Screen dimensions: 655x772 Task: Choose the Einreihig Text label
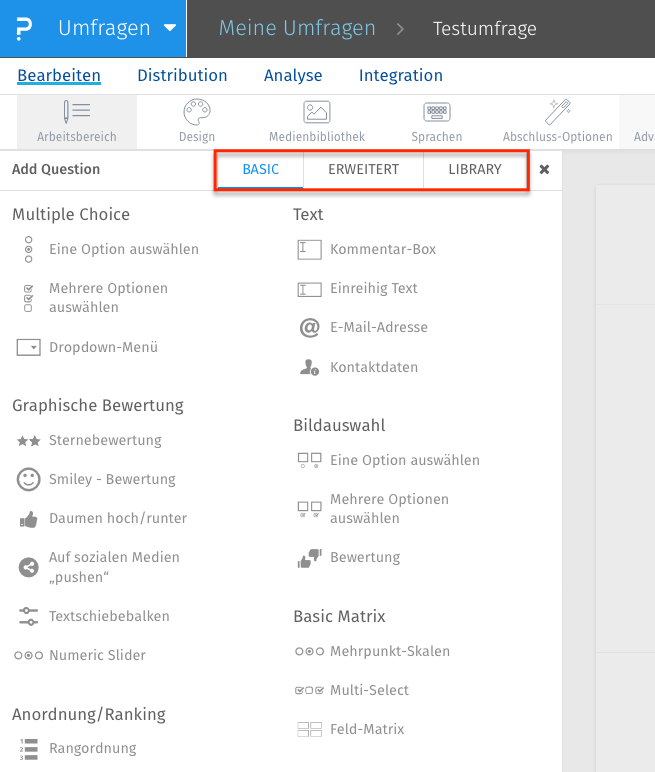[374, 288]
